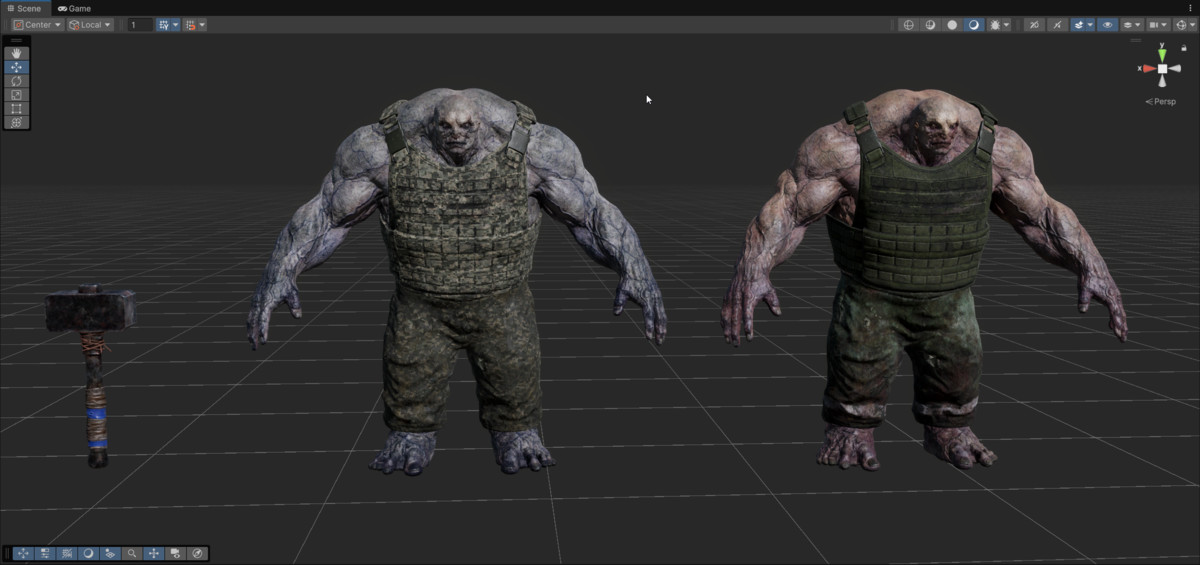This screenshot has width=1200, height=565.
Task: Toggle scene effects button
Action: tap(1079, 25)
